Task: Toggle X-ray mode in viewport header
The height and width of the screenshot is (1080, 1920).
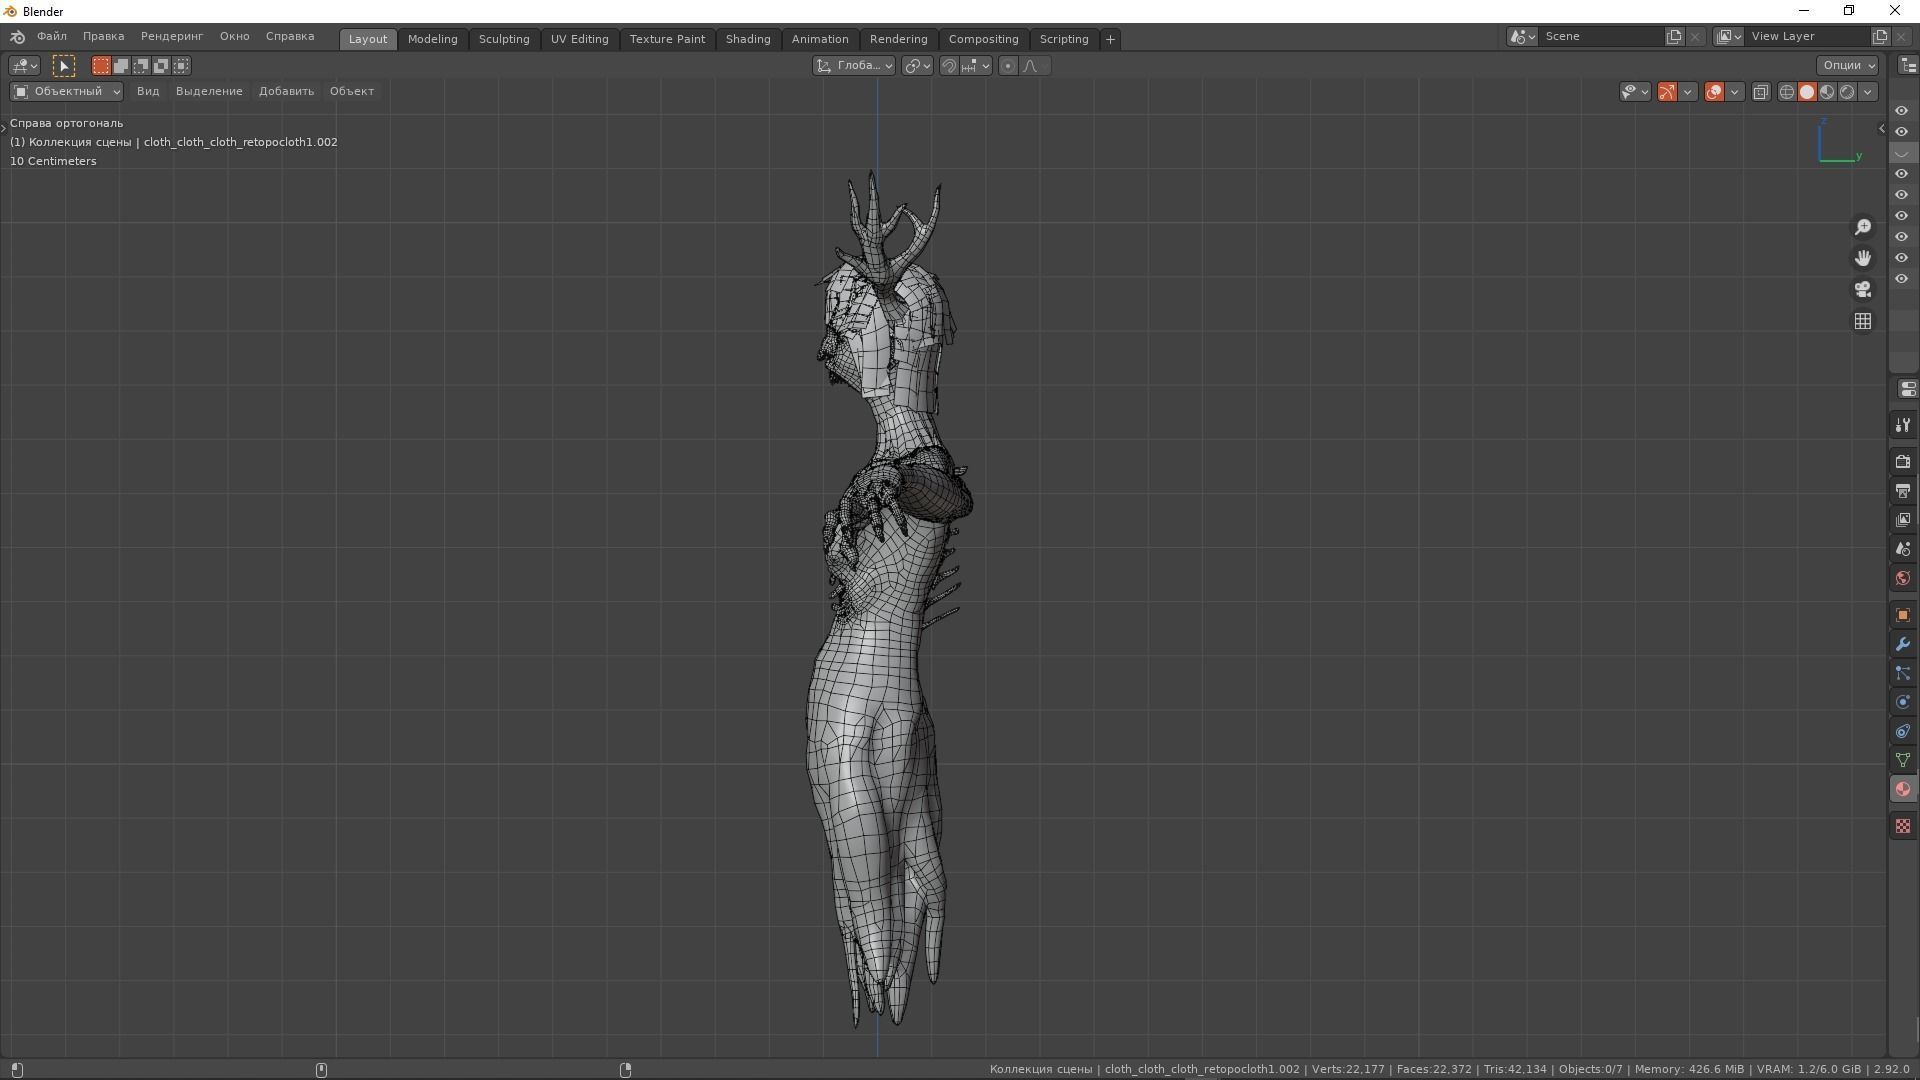Action: pos(1761,92)
